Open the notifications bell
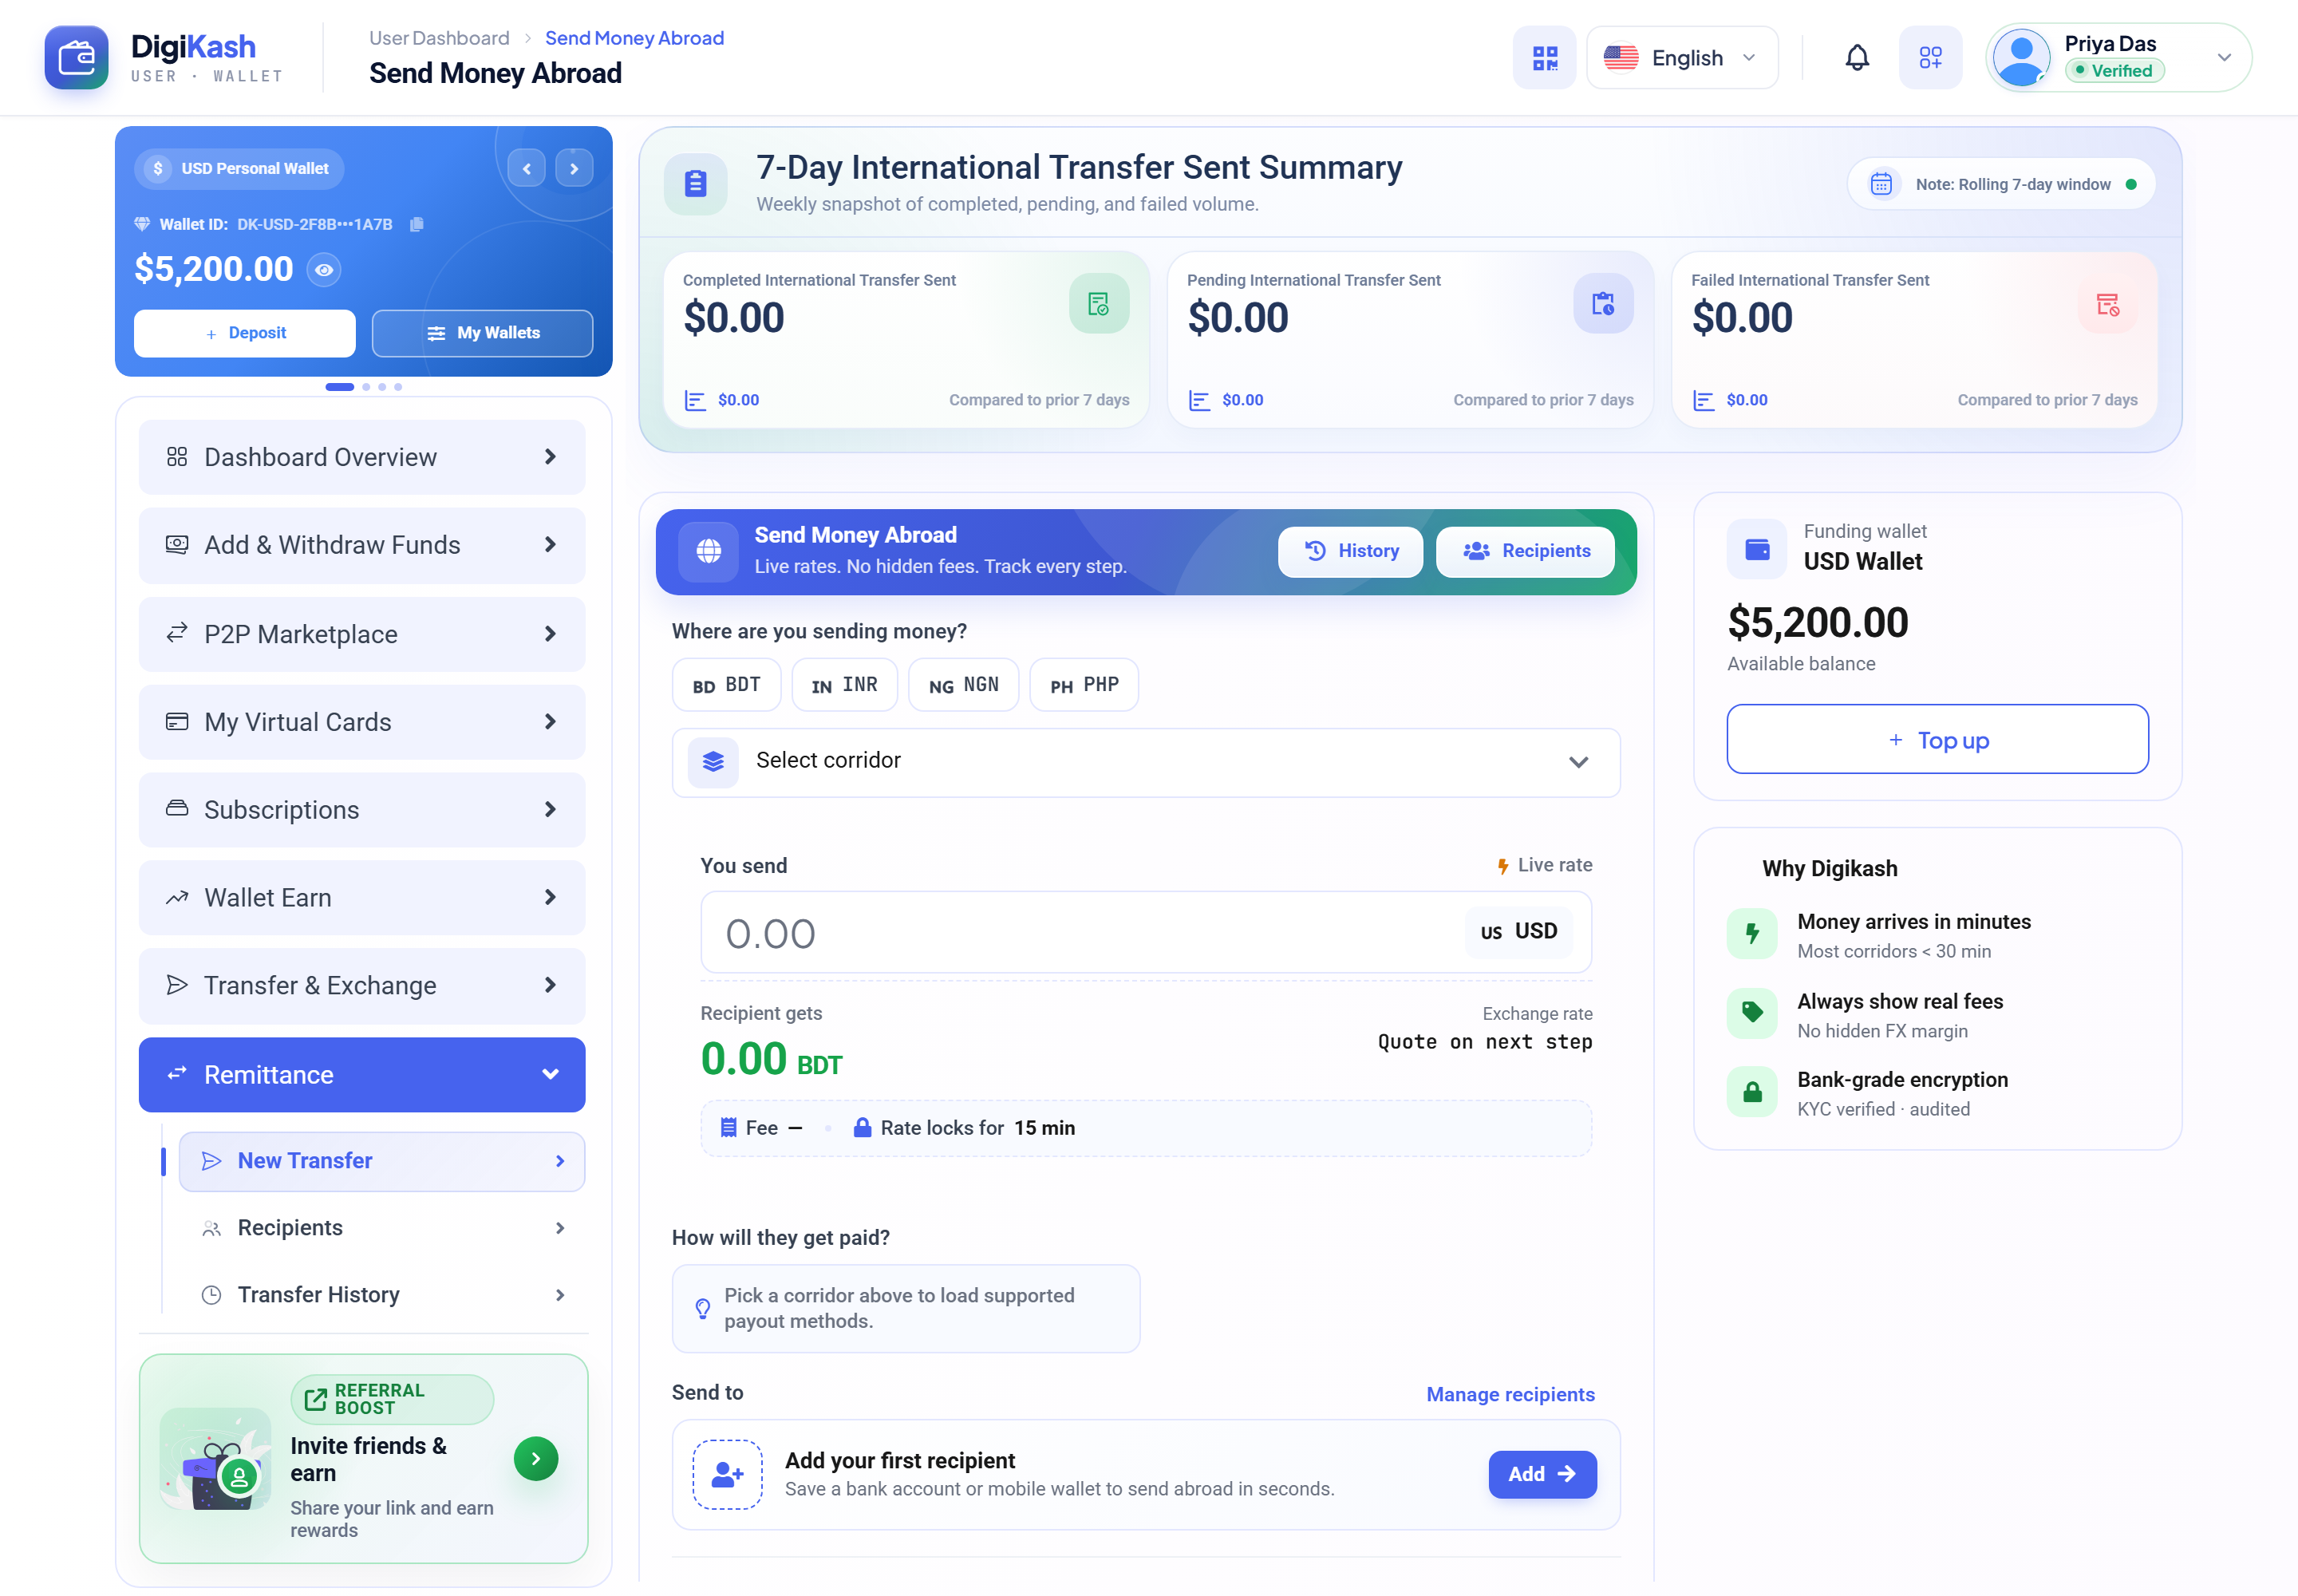Viewport: 2298px width, 1596px height. point(1856,58)
